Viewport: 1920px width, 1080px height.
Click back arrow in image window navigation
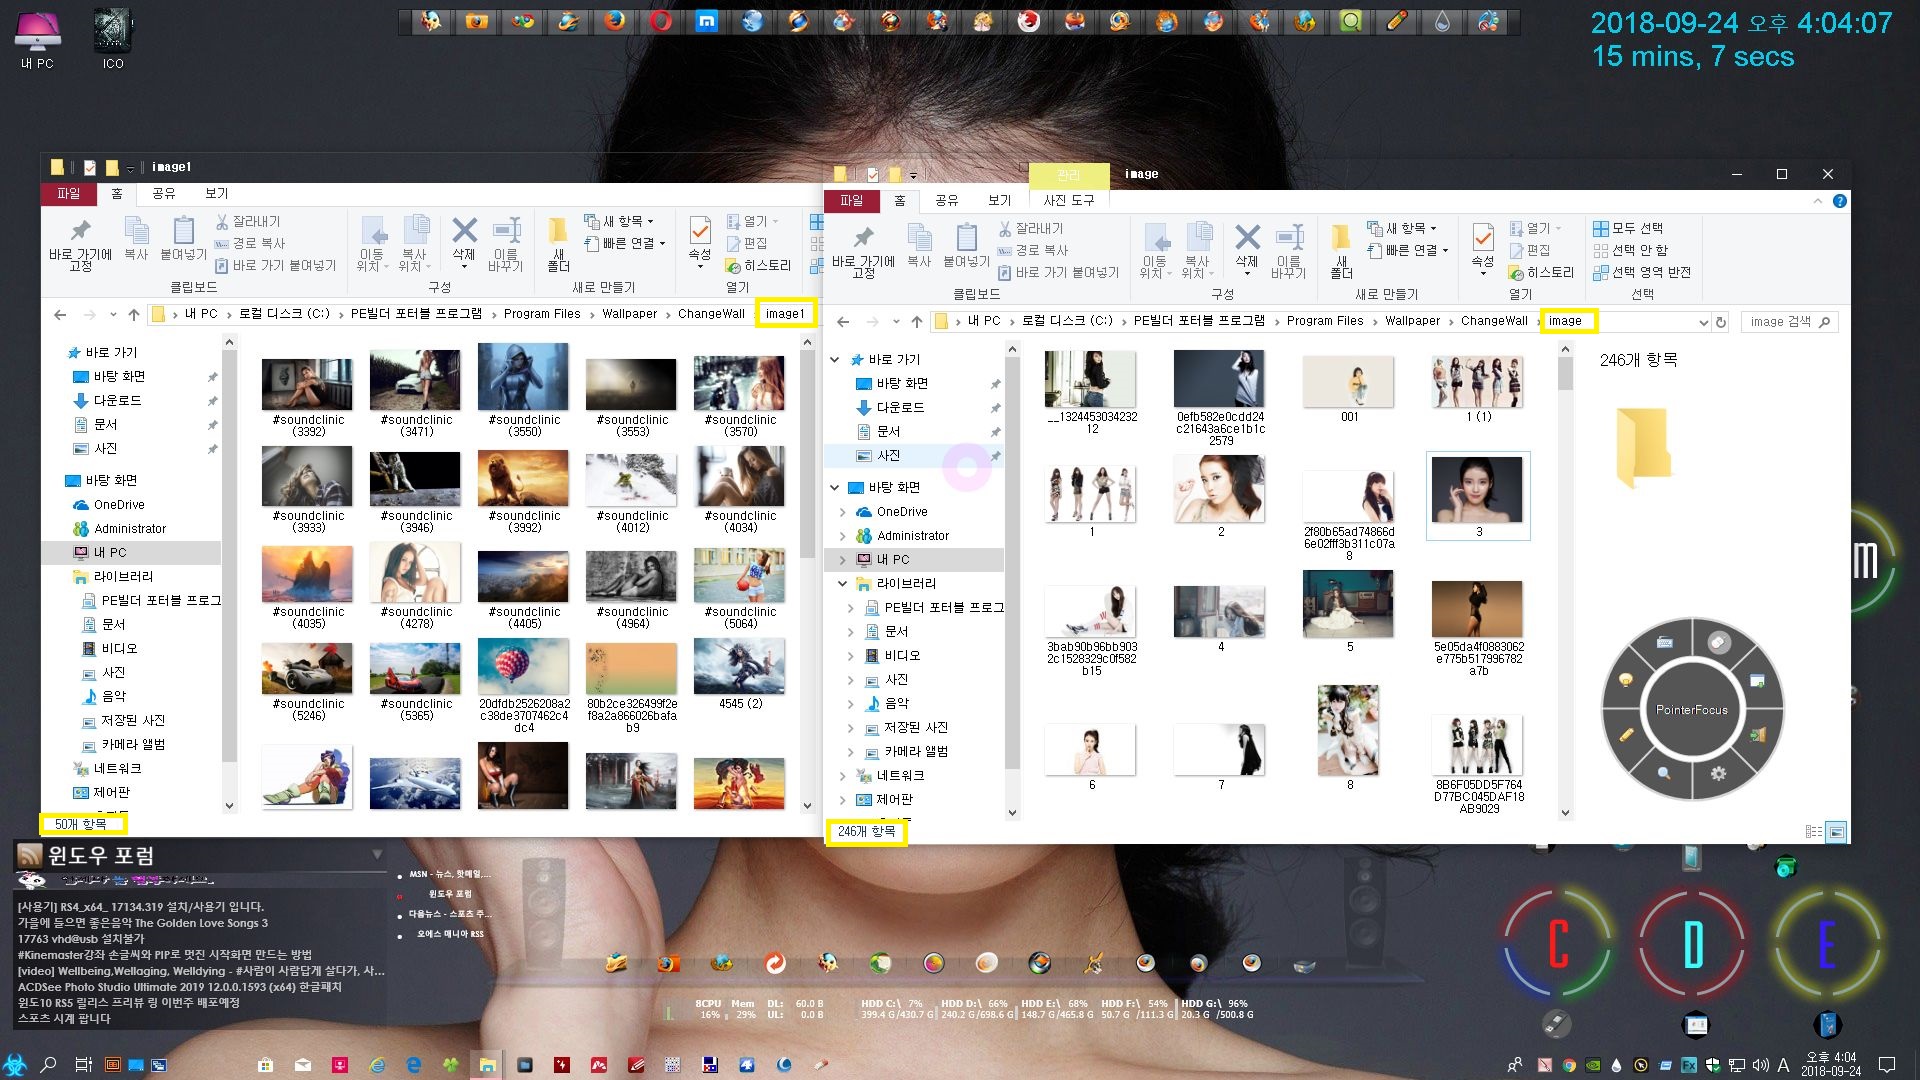(x=843, y=321)
